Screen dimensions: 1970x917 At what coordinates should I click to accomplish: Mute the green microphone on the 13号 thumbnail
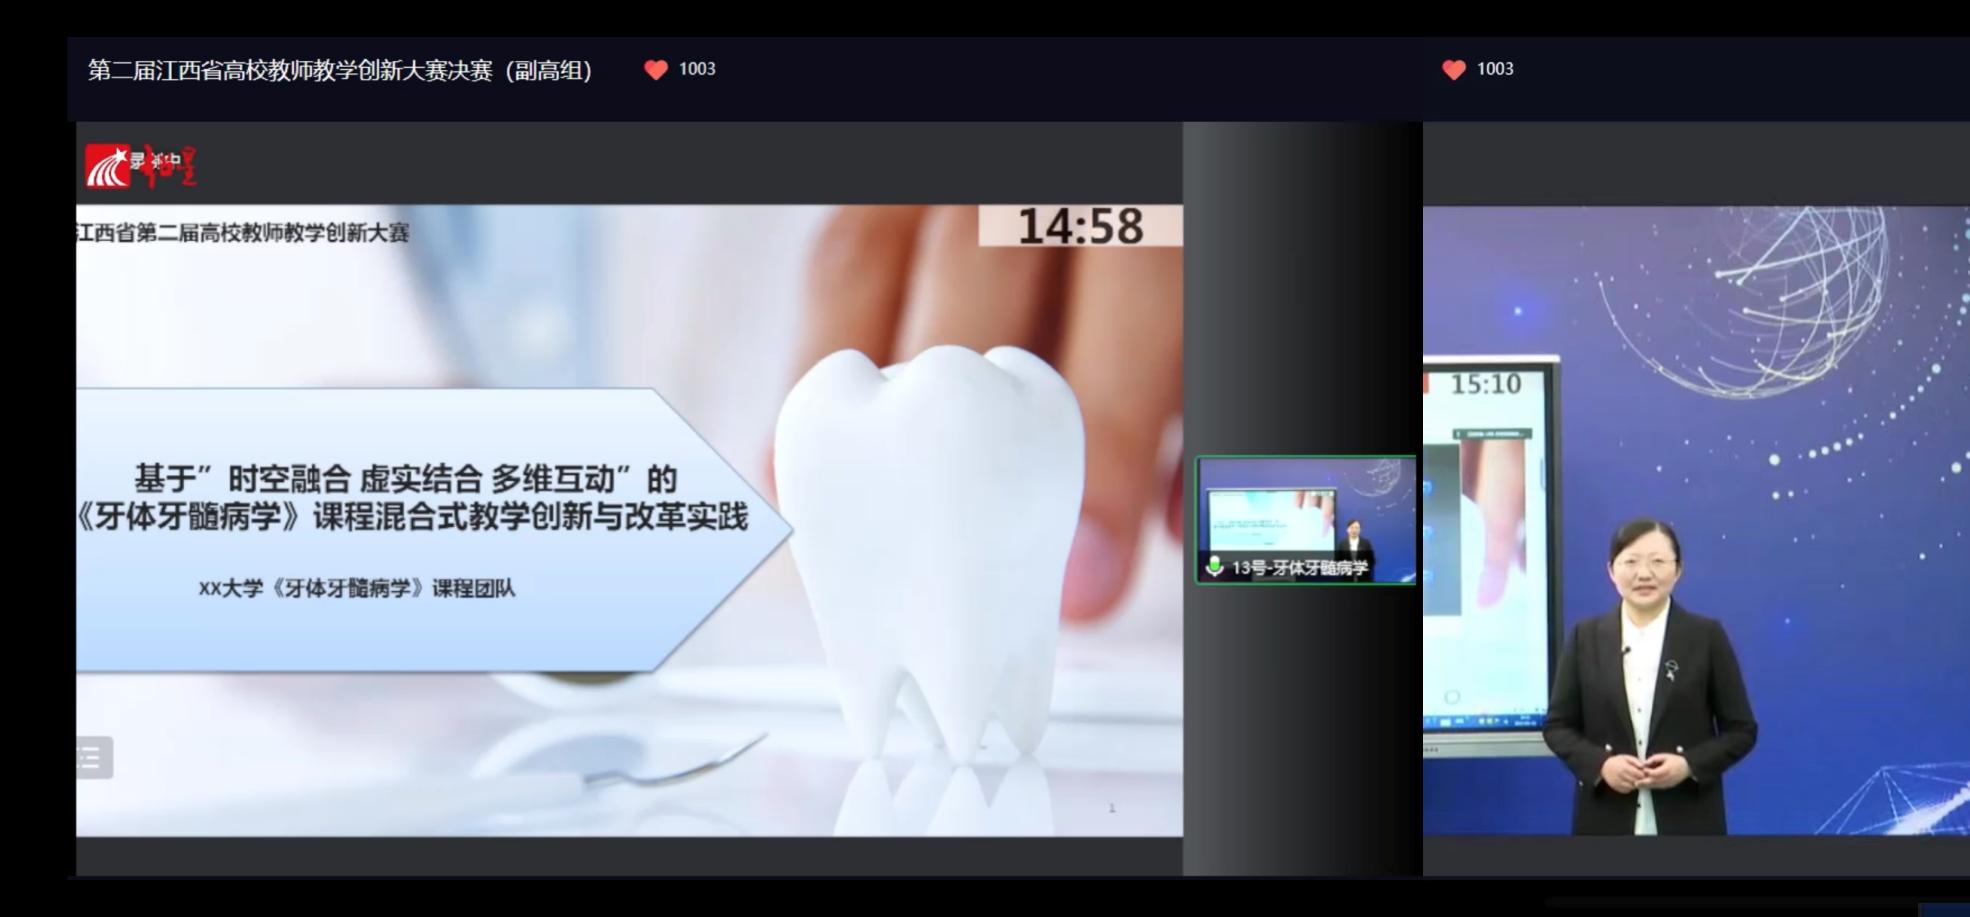[x=1214, y=566]
